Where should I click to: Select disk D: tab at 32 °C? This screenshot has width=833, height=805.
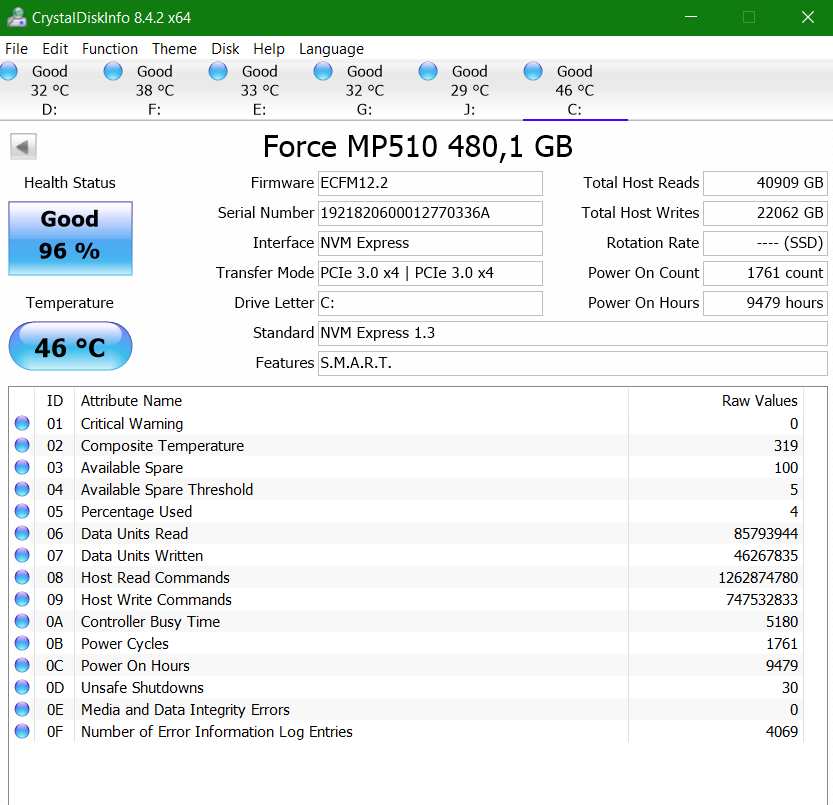click(x=49, y=90)
